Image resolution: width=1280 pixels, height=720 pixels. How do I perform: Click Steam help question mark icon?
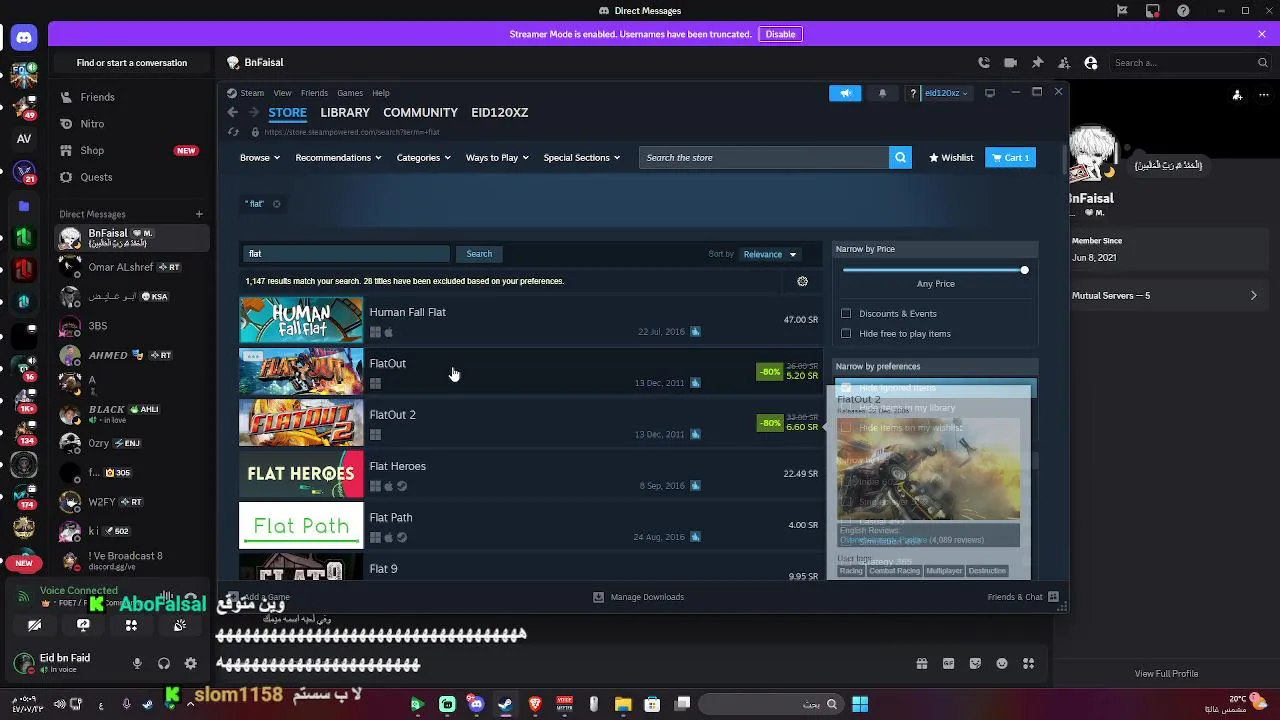912,93
